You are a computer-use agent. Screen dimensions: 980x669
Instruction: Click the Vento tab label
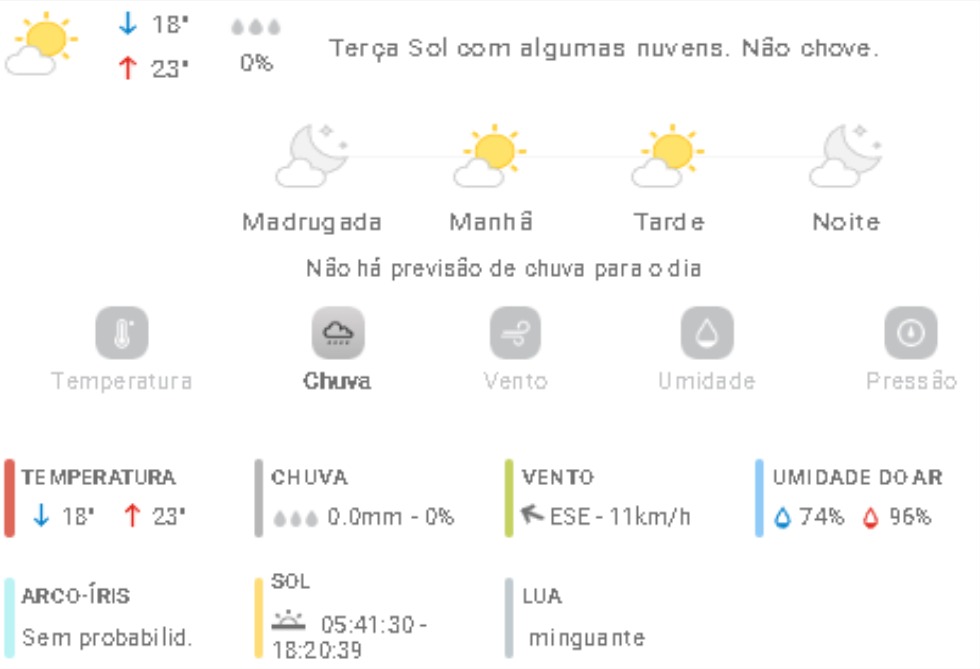pos(515,381)
